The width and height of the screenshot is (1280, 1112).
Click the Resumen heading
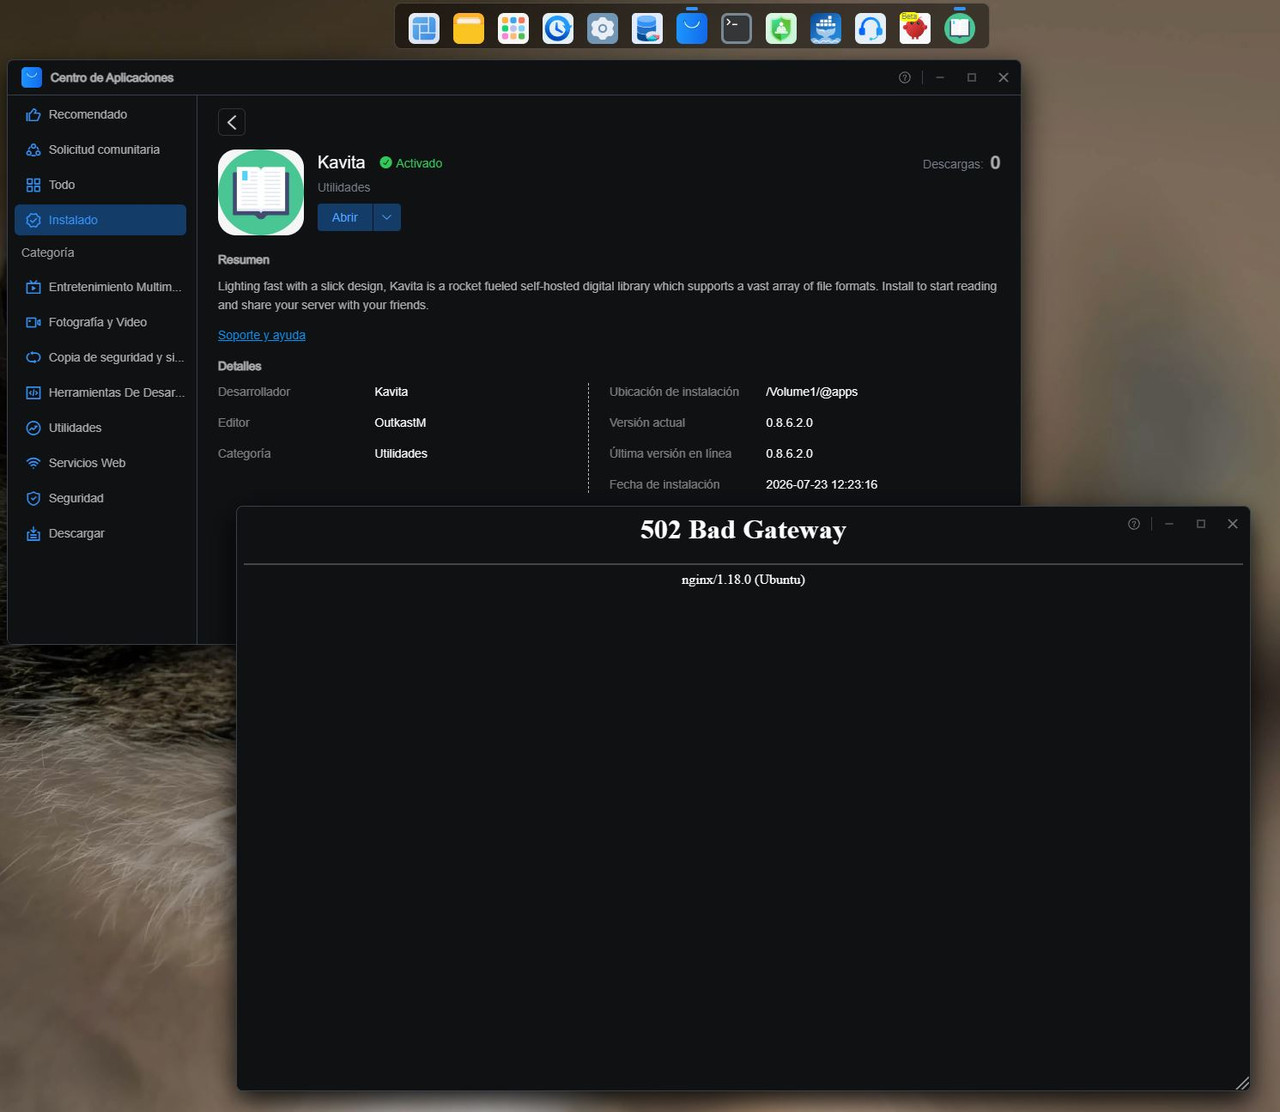(x=244, y=260)
